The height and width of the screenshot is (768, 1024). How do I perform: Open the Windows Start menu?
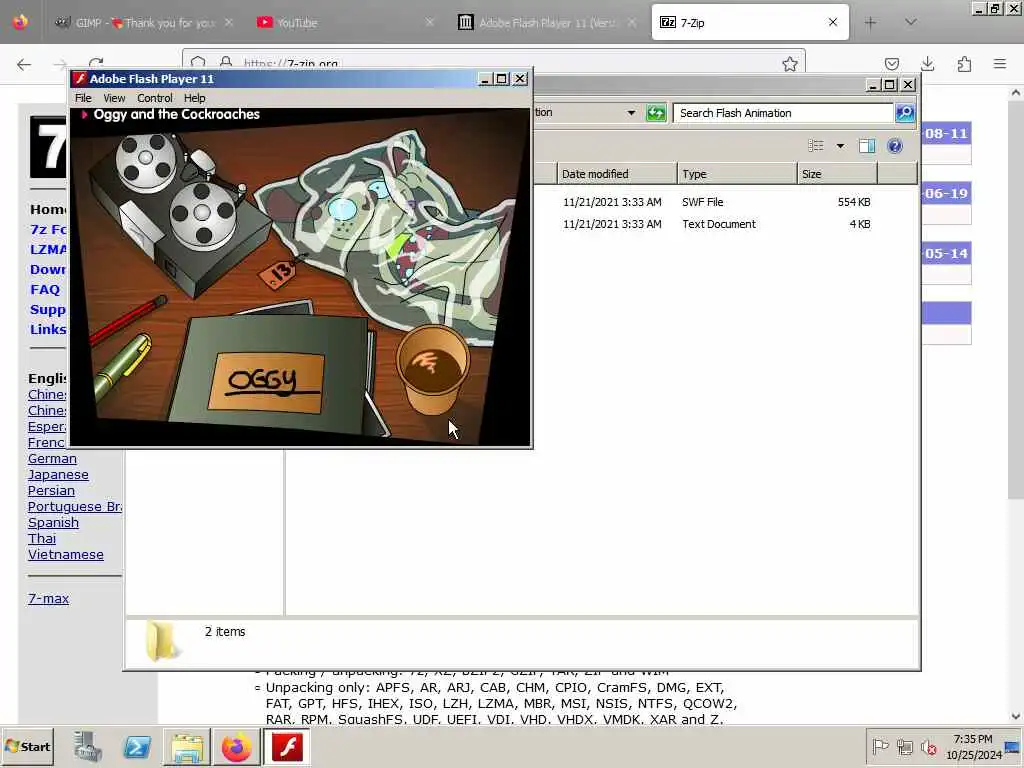tap(27, 746)
